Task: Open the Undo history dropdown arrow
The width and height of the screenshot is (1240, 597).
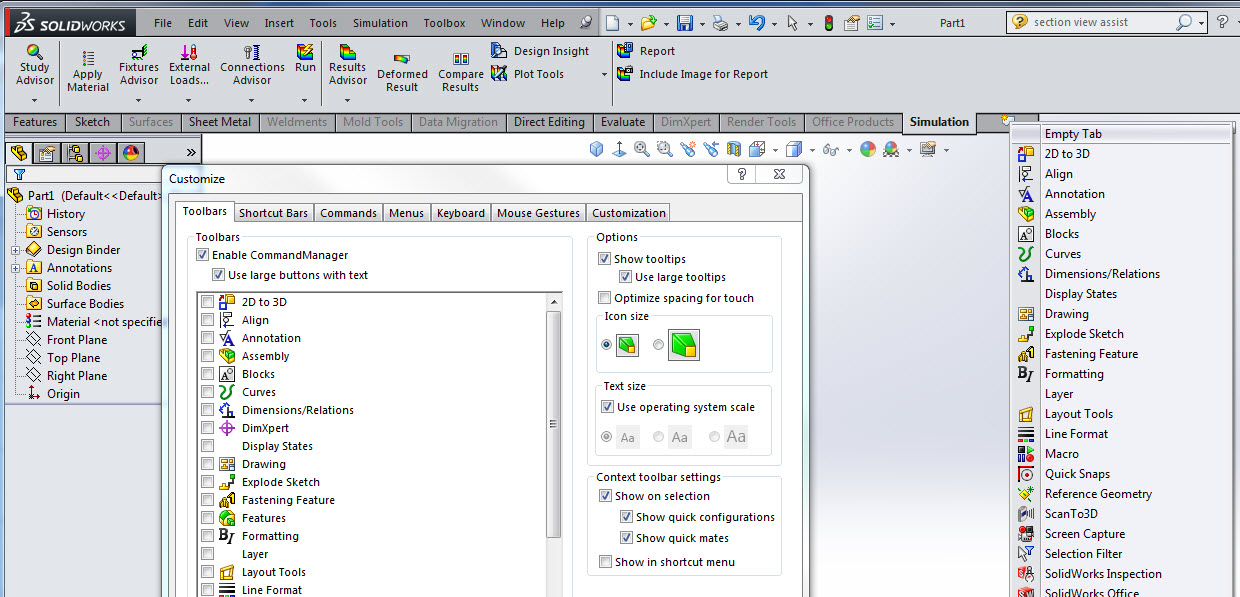Action: pyautogui.click(x=773, y=24)
